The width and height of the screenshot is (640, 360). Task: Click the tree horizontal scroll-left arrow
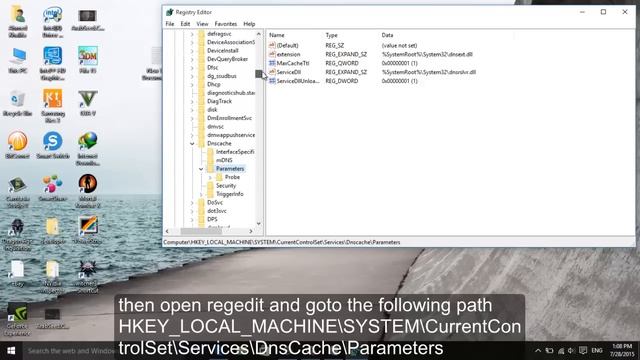coord(167,231)
